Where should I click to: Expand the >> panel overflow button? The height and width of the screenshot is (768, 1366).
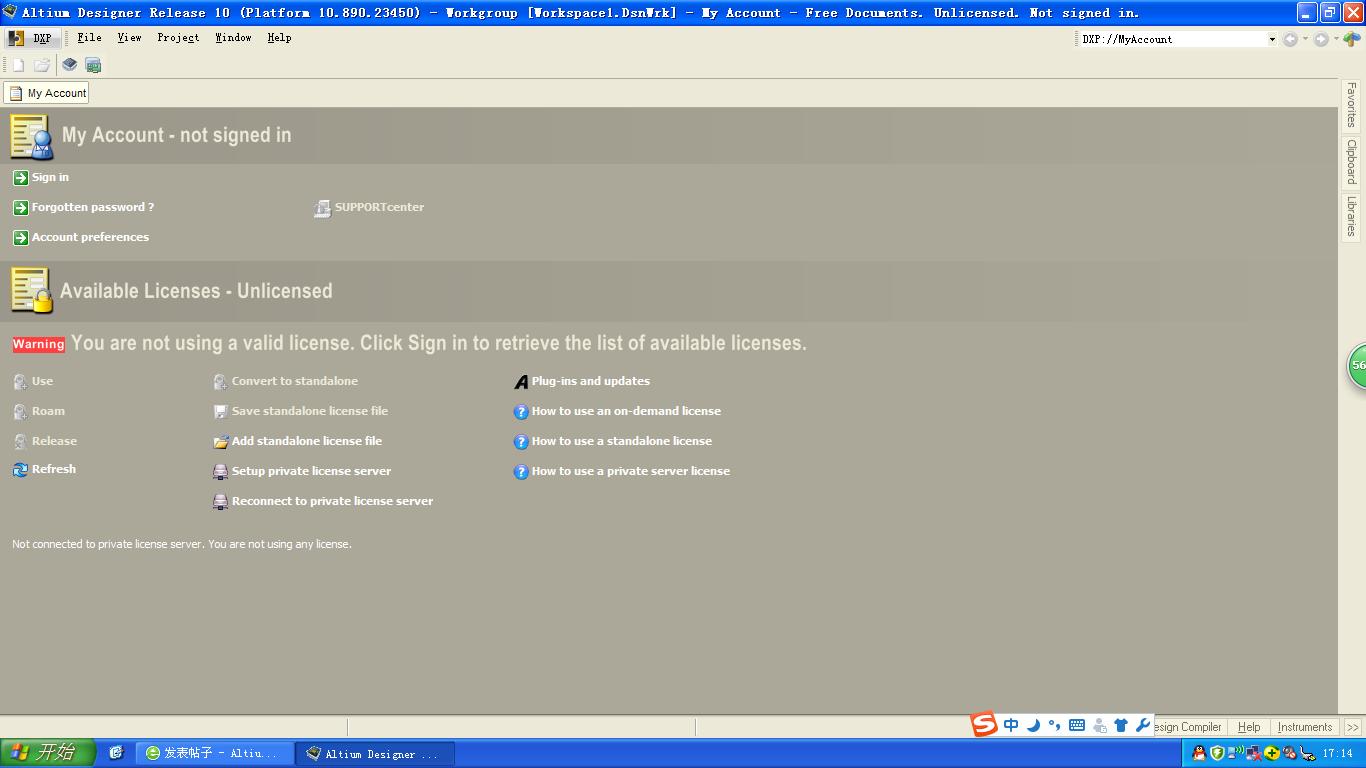pyautogui.click(x=1353, y=727)
